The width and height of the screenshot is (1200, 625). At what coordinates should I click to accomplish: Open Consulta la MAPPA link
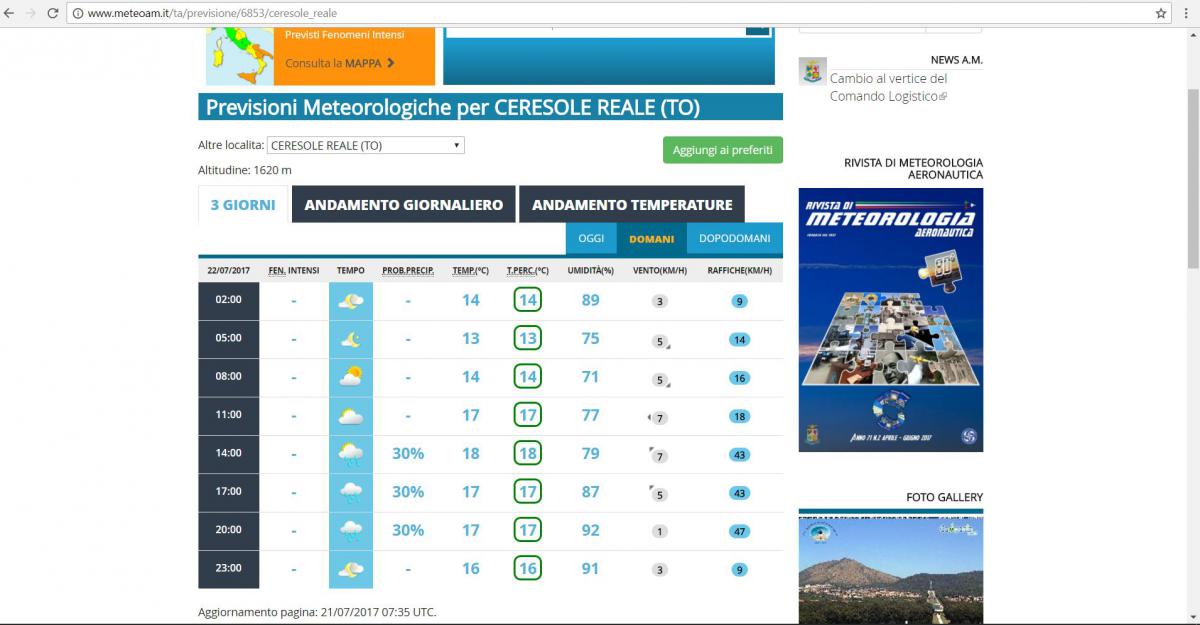tap(340, 63)
